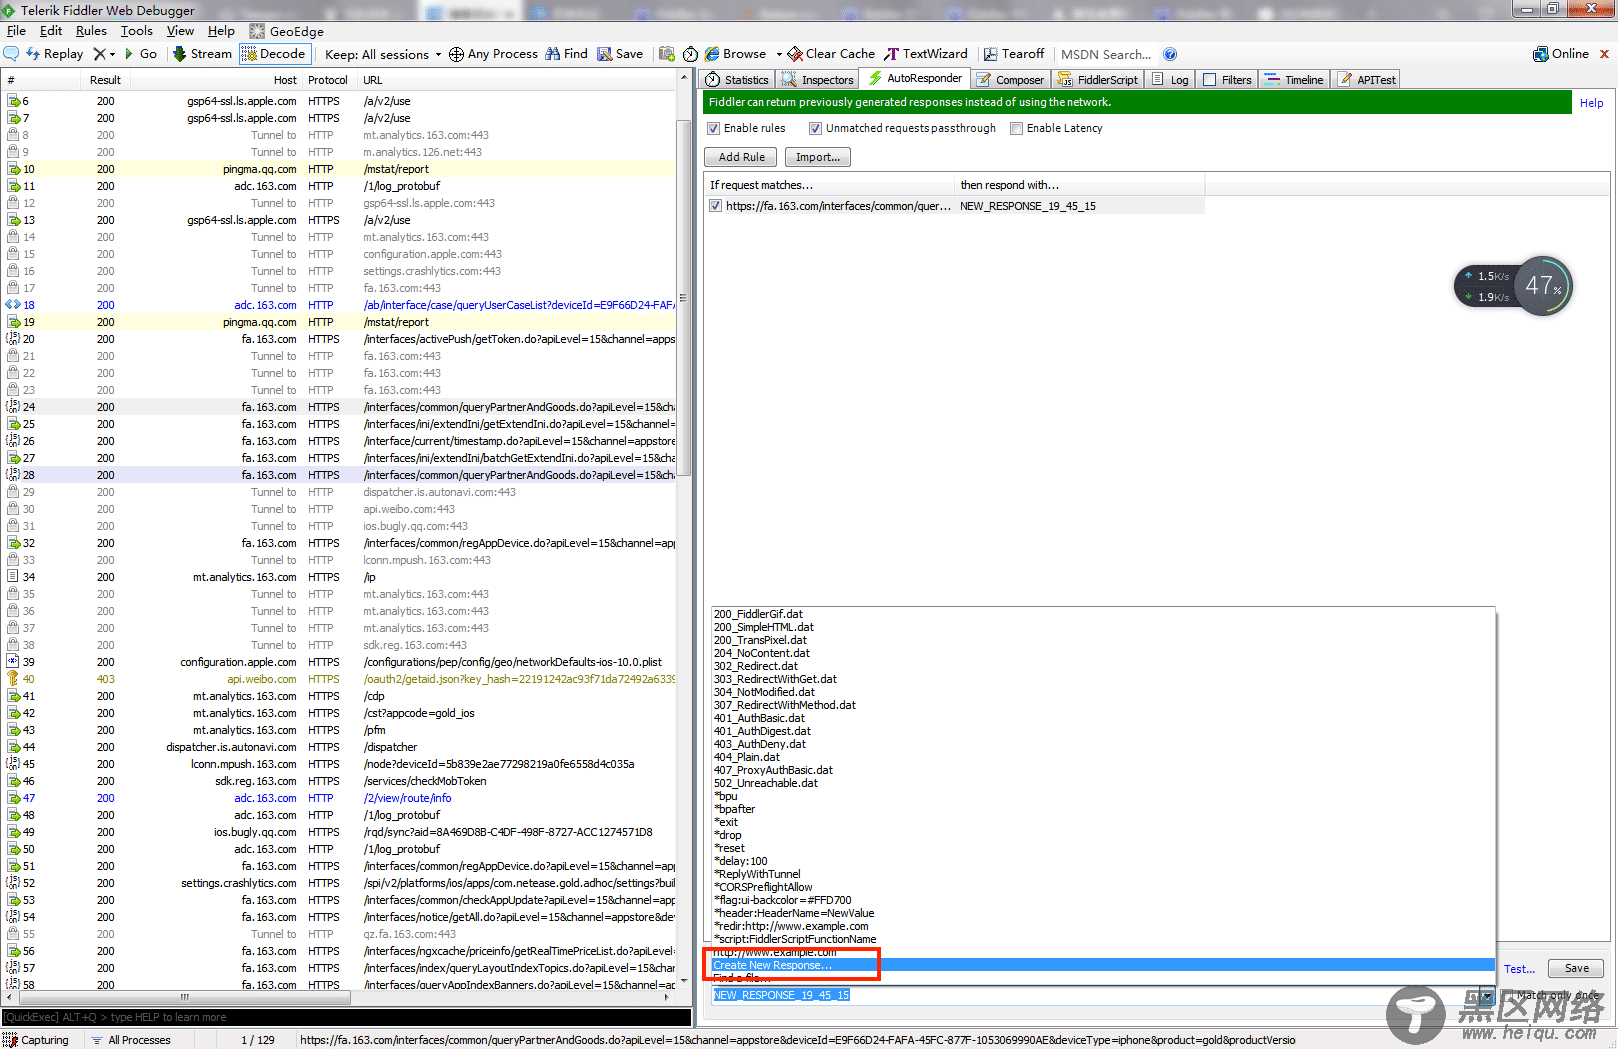
Task: Open the Keep: All sessions dropdown
Action: (x=383, y=55)
